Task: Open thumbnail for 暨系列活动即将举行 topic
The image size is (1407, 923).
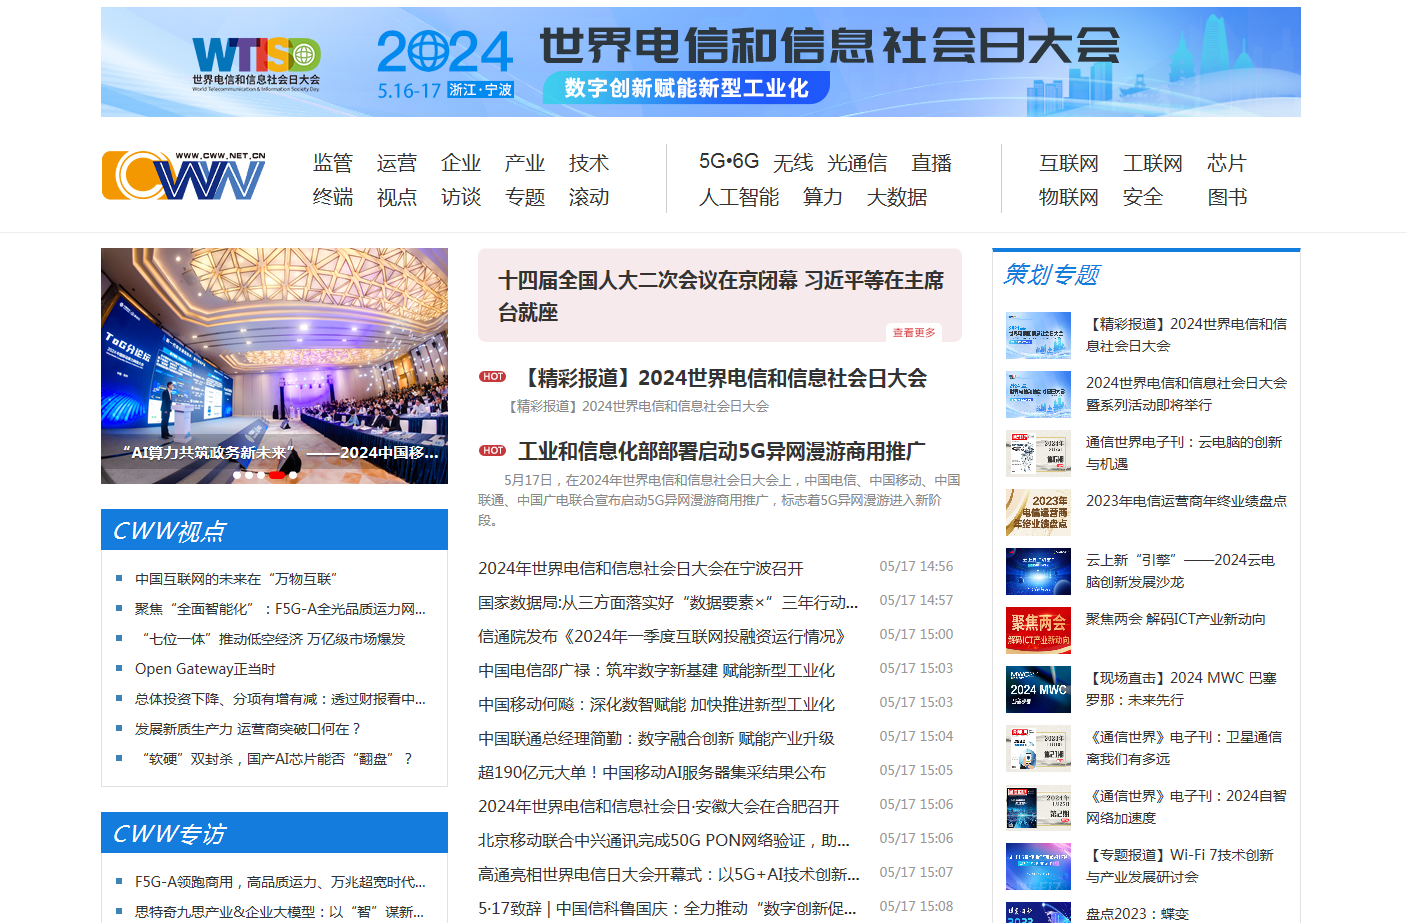Action: coord(1038,394)
